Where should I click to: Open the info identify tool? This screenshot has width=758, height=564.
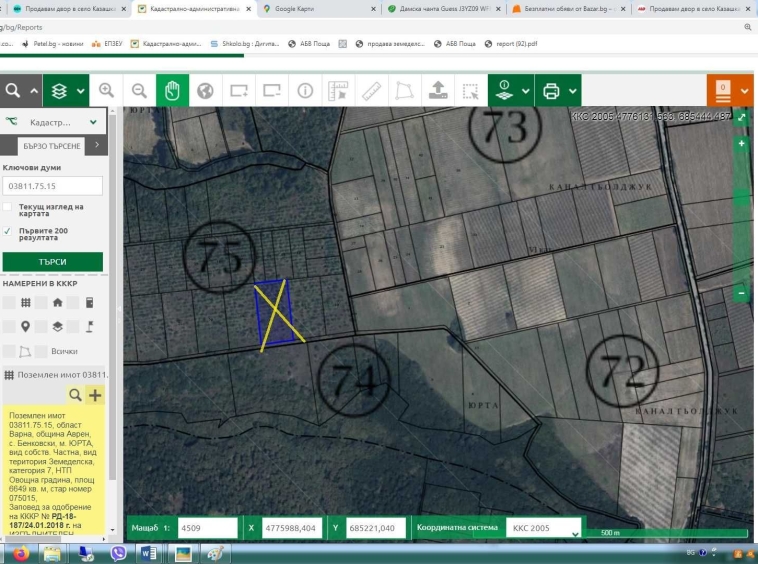[304, 91]
